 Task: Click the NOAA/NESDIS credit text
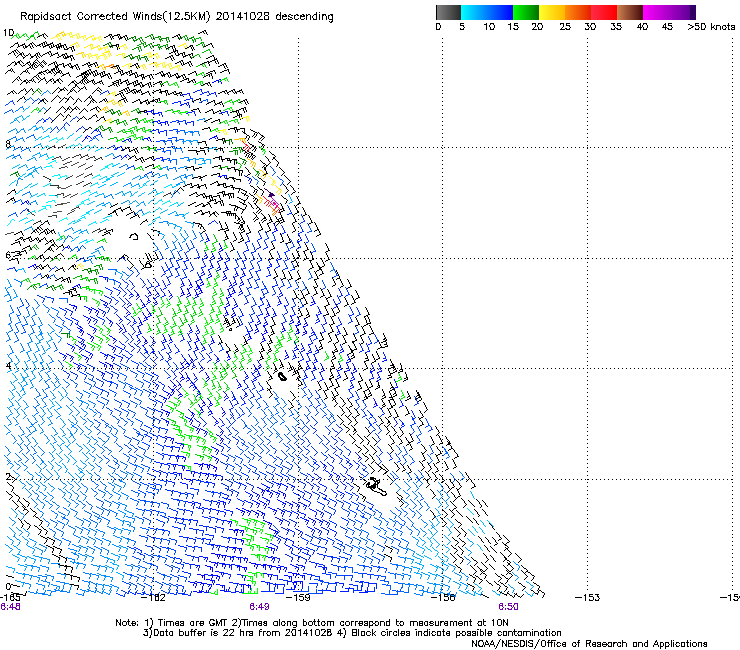pos(589,643)
